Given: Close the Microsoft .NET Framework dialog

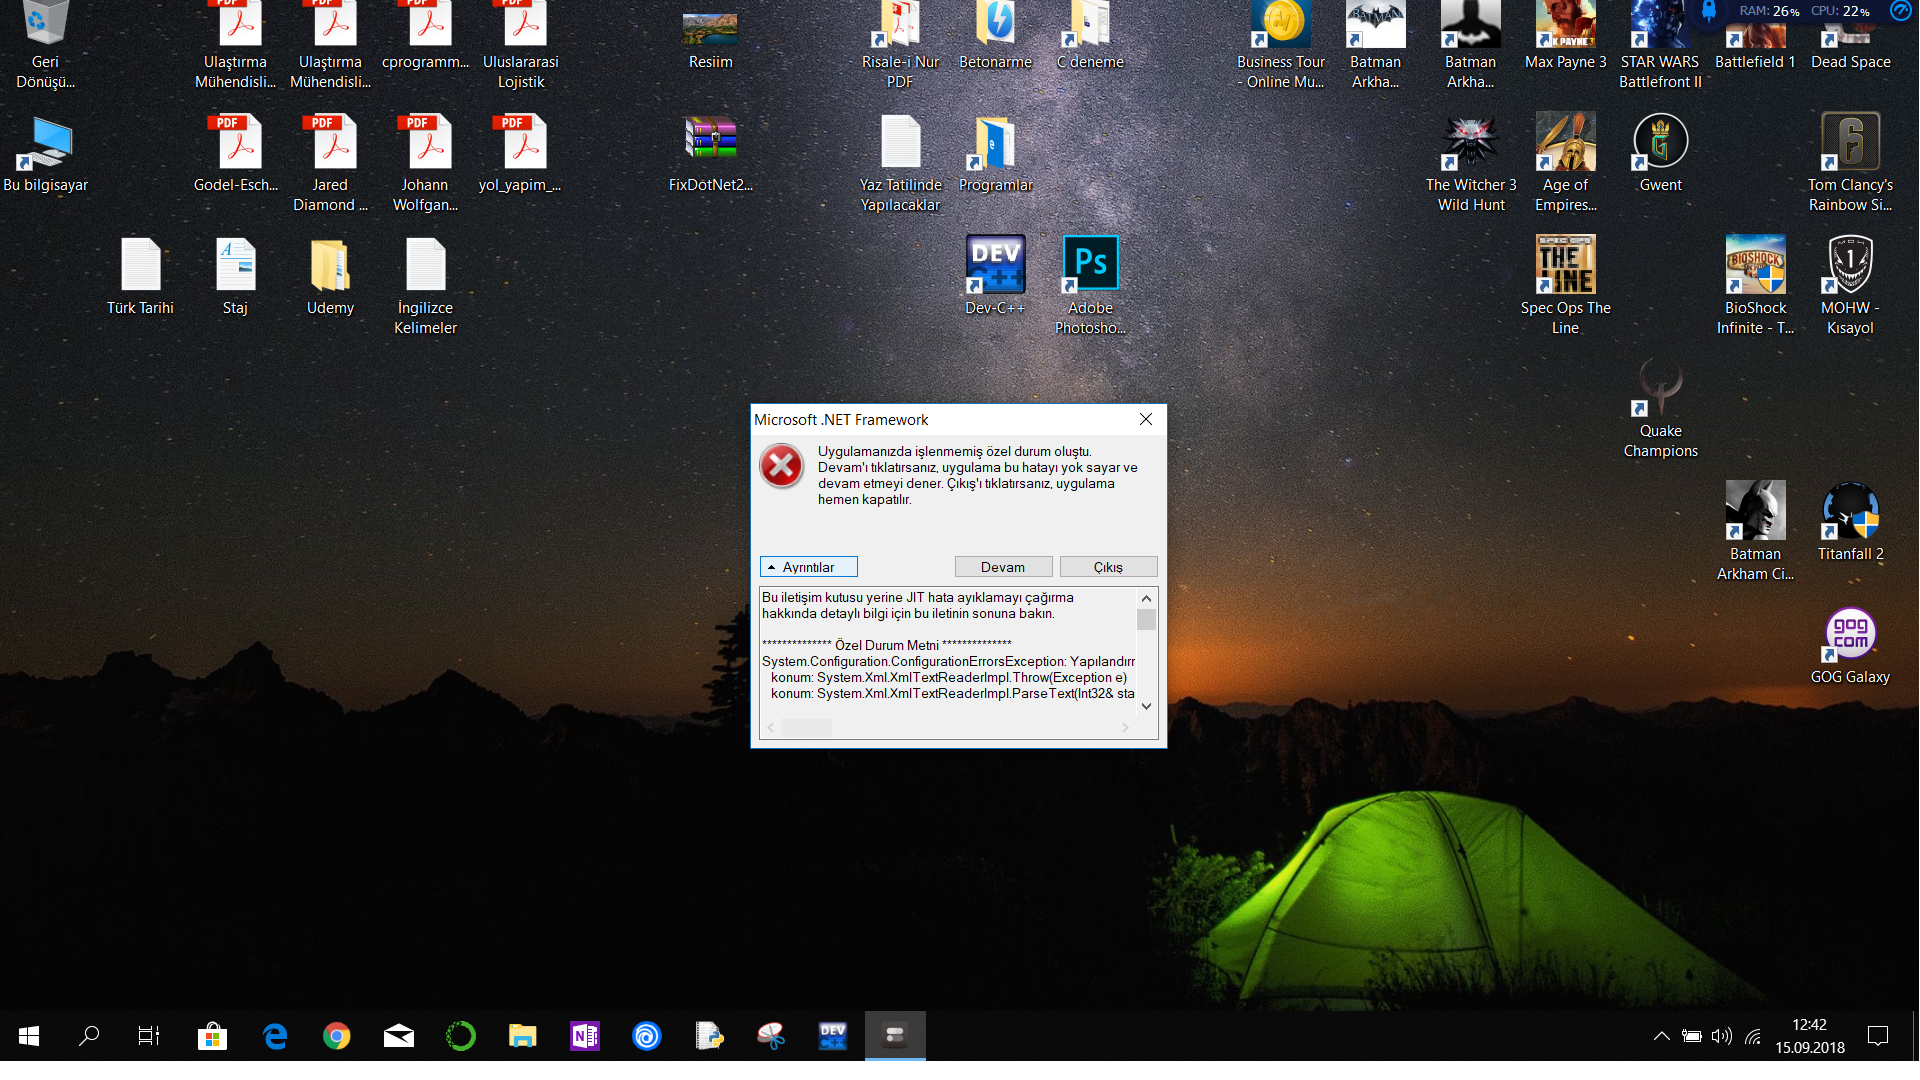Looking at the screenshot, I should 1146,420.
